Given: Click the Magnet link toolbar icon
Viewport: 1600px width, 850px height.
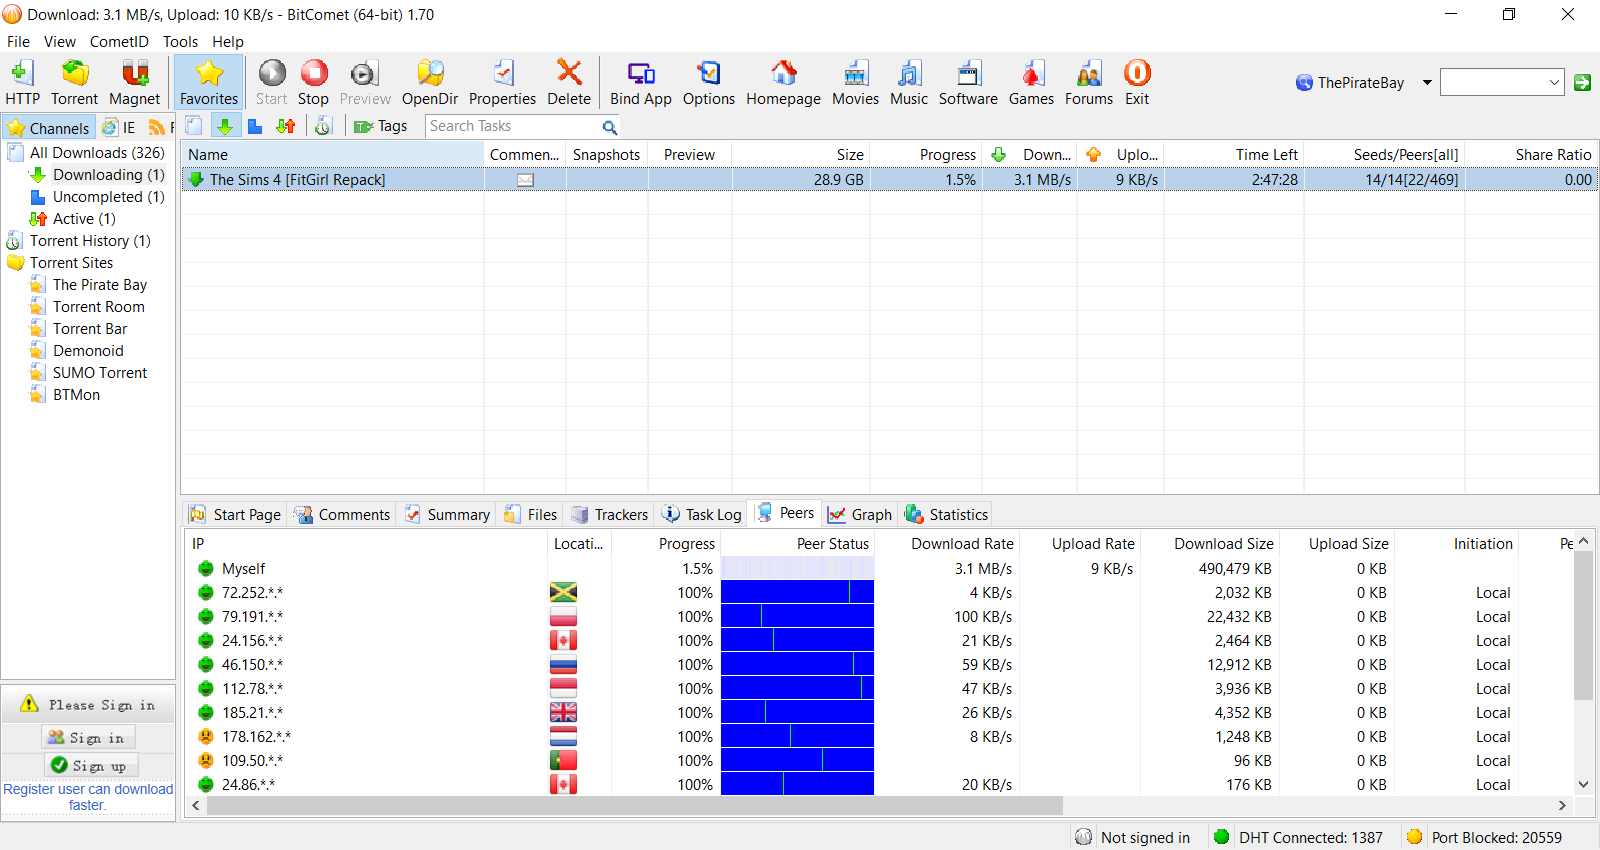Looking at the screenshot, I should (x=134, y=82).
